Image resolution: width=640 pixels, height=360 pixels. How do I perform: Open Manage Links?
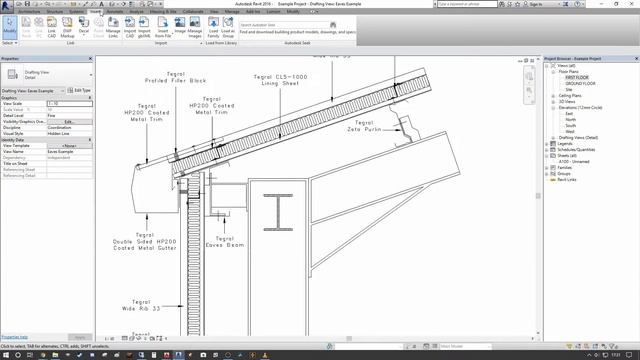[x=113, y=27]
